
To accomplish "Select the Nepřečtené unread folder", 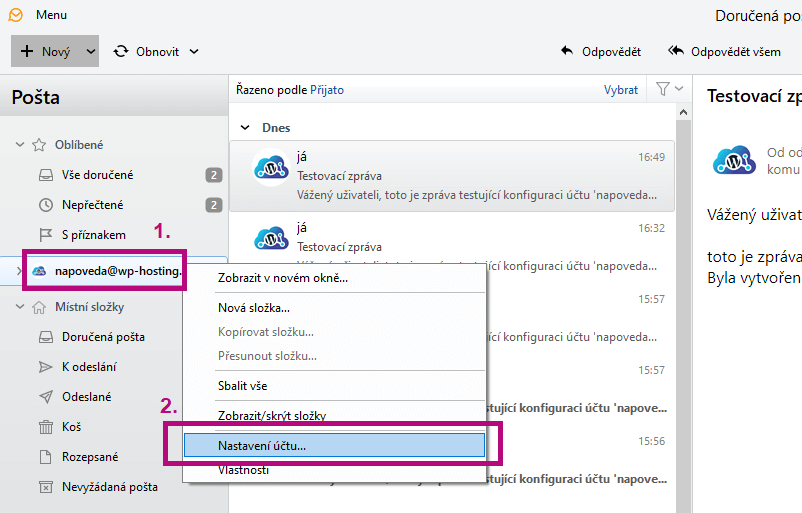I will point(92,205).
